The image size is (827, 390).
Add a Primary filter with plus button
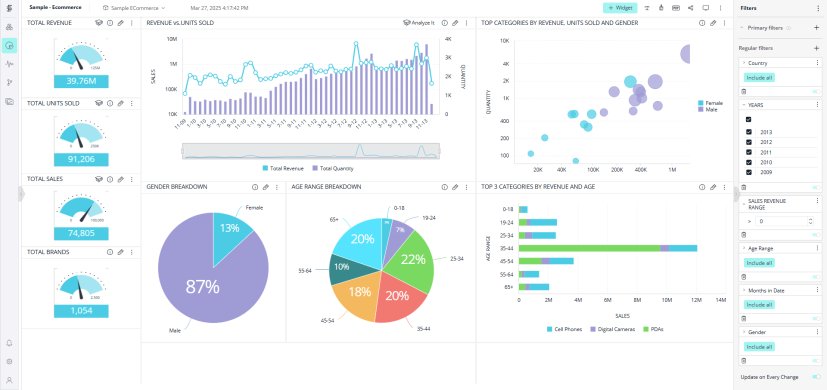[816, 27]
